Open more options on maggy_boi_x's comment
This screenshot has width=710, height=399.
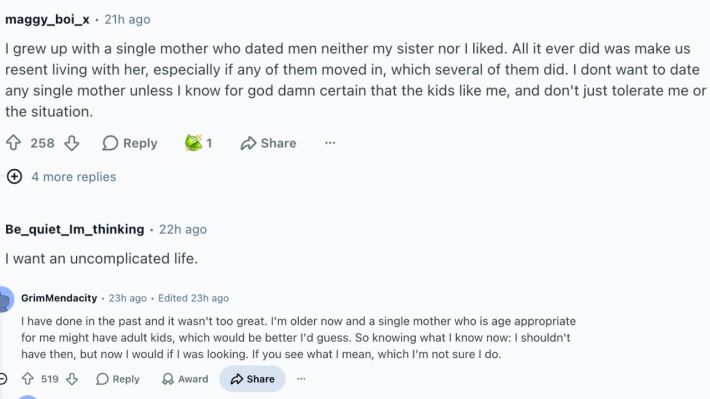click(330, 143)
